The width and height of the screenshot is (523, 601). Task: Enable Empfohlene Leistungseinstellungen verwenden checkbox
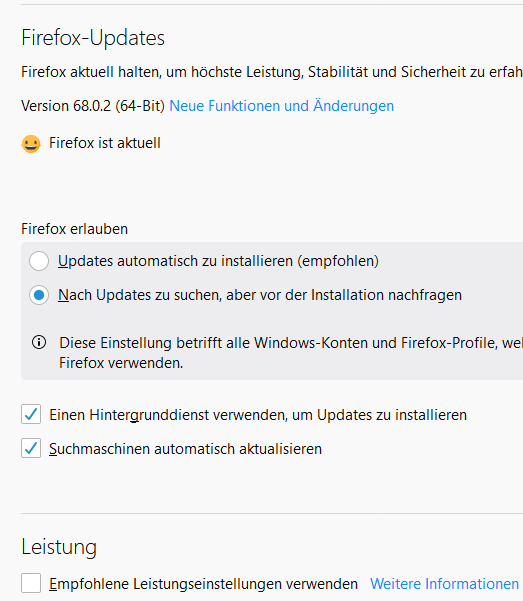point(31,583)
